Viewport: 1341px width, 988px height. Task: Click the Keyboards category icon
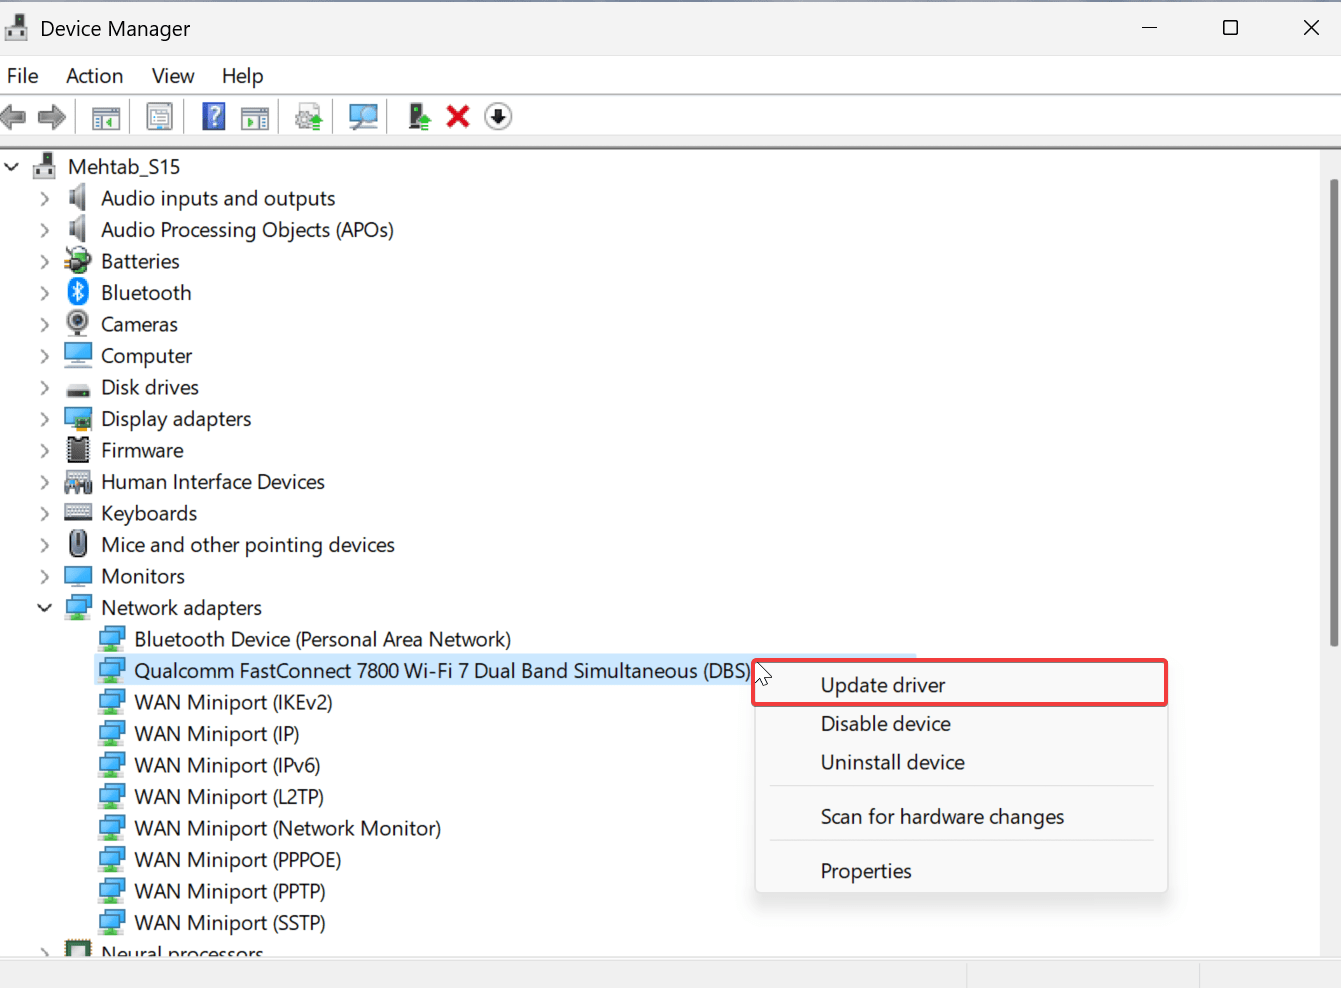tap(78, 512)
